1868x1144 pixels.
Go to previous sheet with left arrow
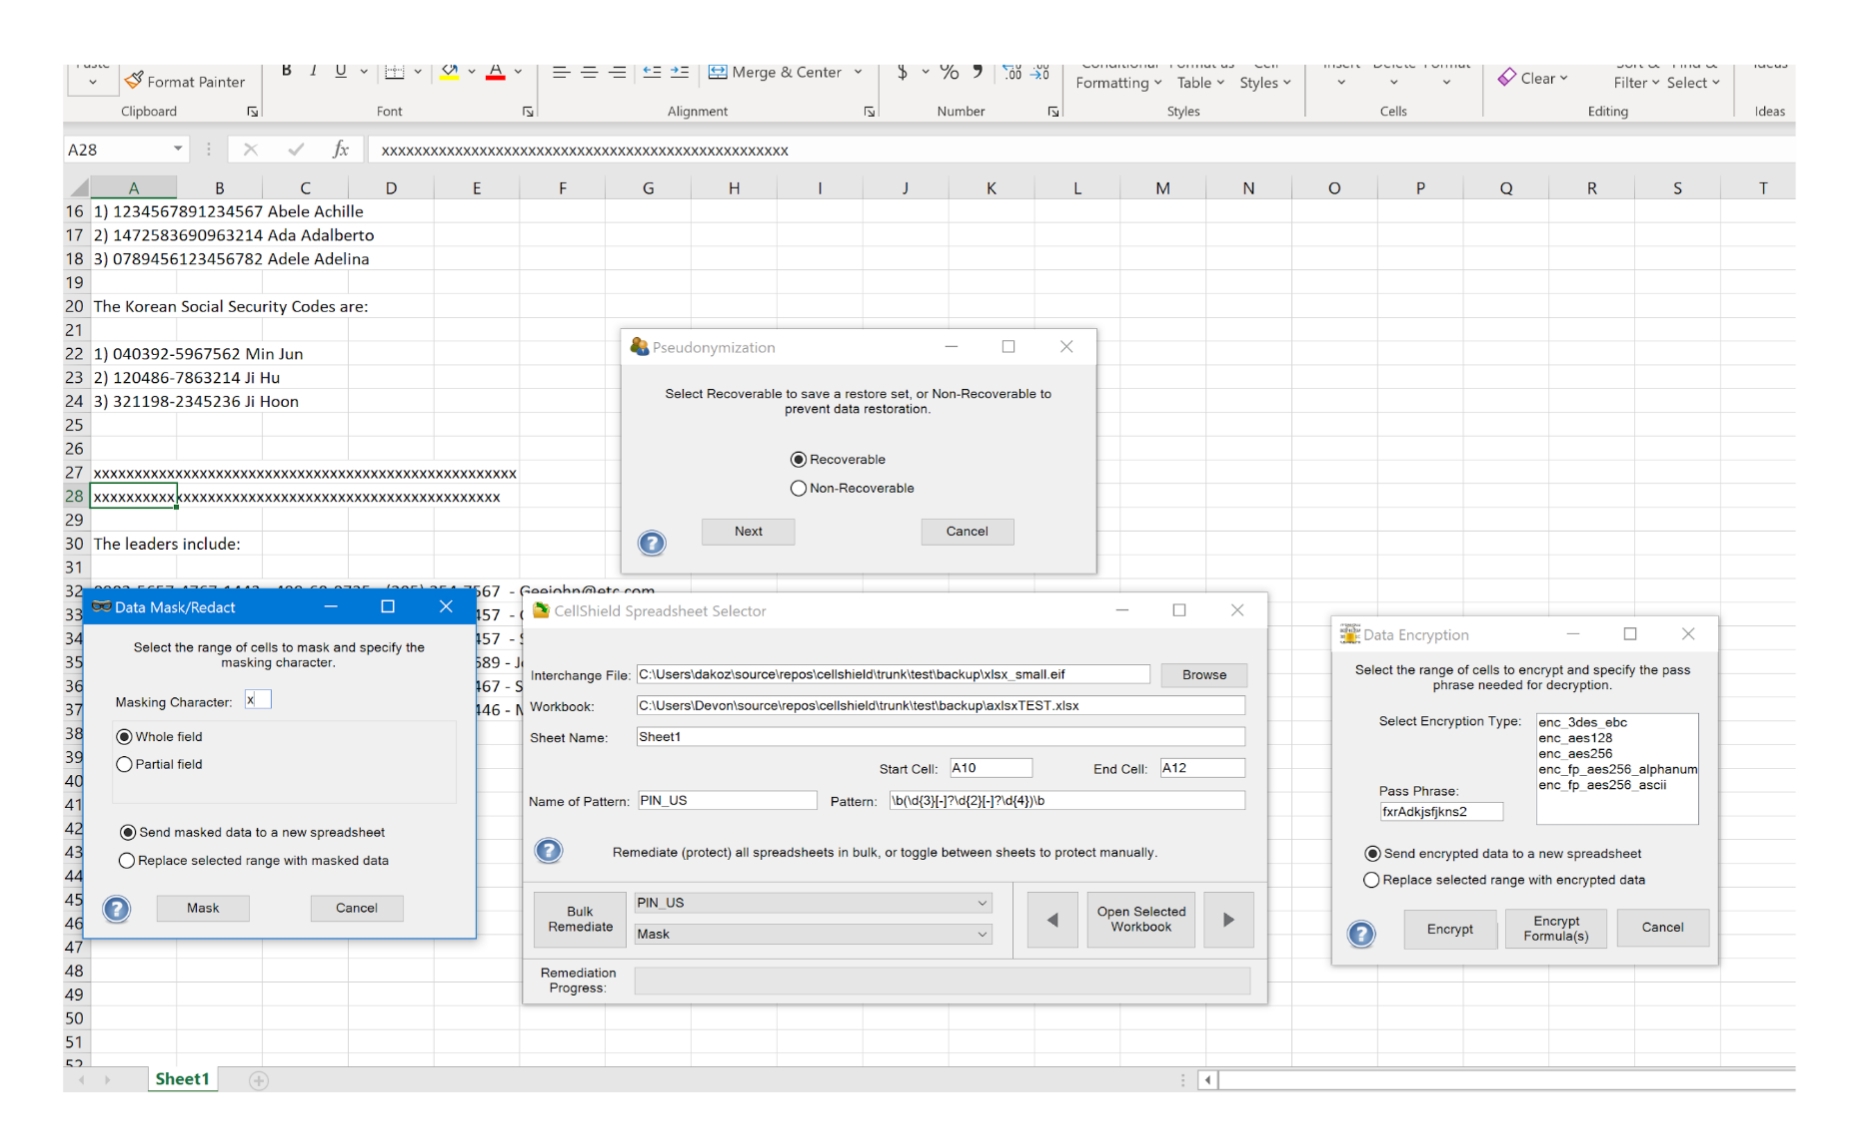pyautogui.click(x=1052, y=920)
